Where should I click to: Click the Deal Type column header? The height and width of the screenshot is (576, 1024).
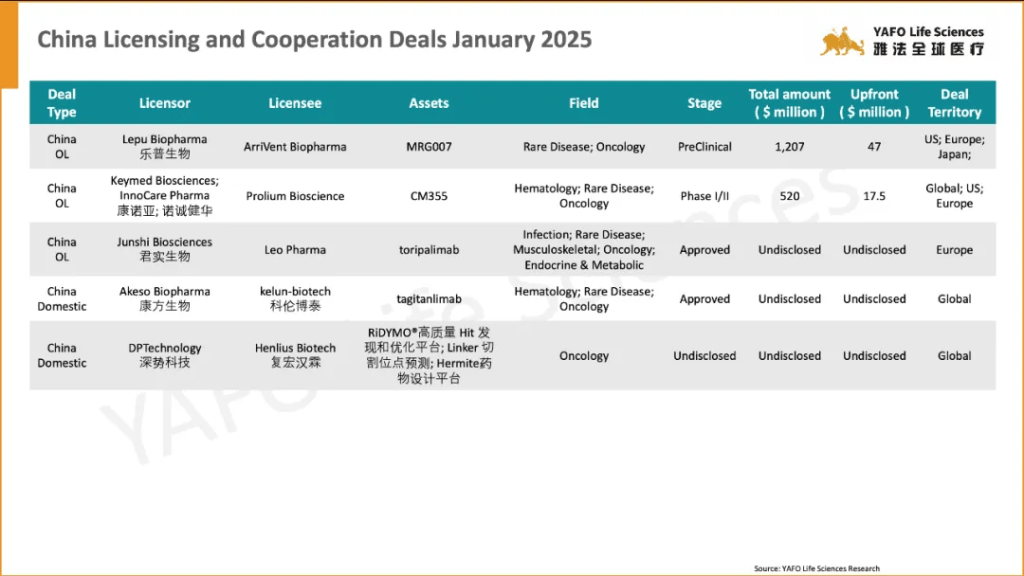[x=62, y=103]
